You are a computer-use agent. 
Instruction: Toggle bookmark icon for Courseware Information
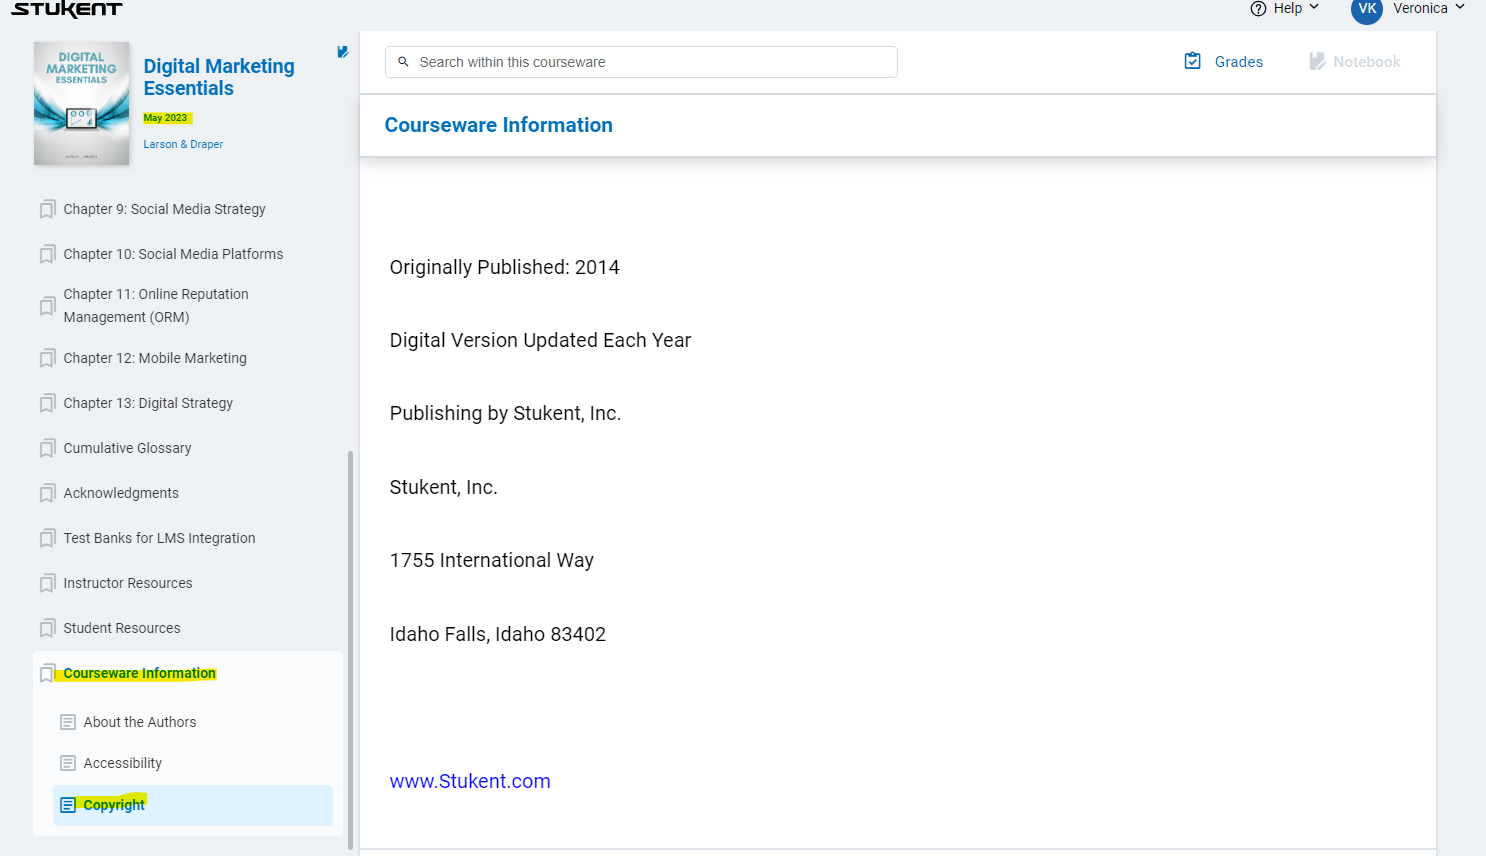[x=47, y=673]
